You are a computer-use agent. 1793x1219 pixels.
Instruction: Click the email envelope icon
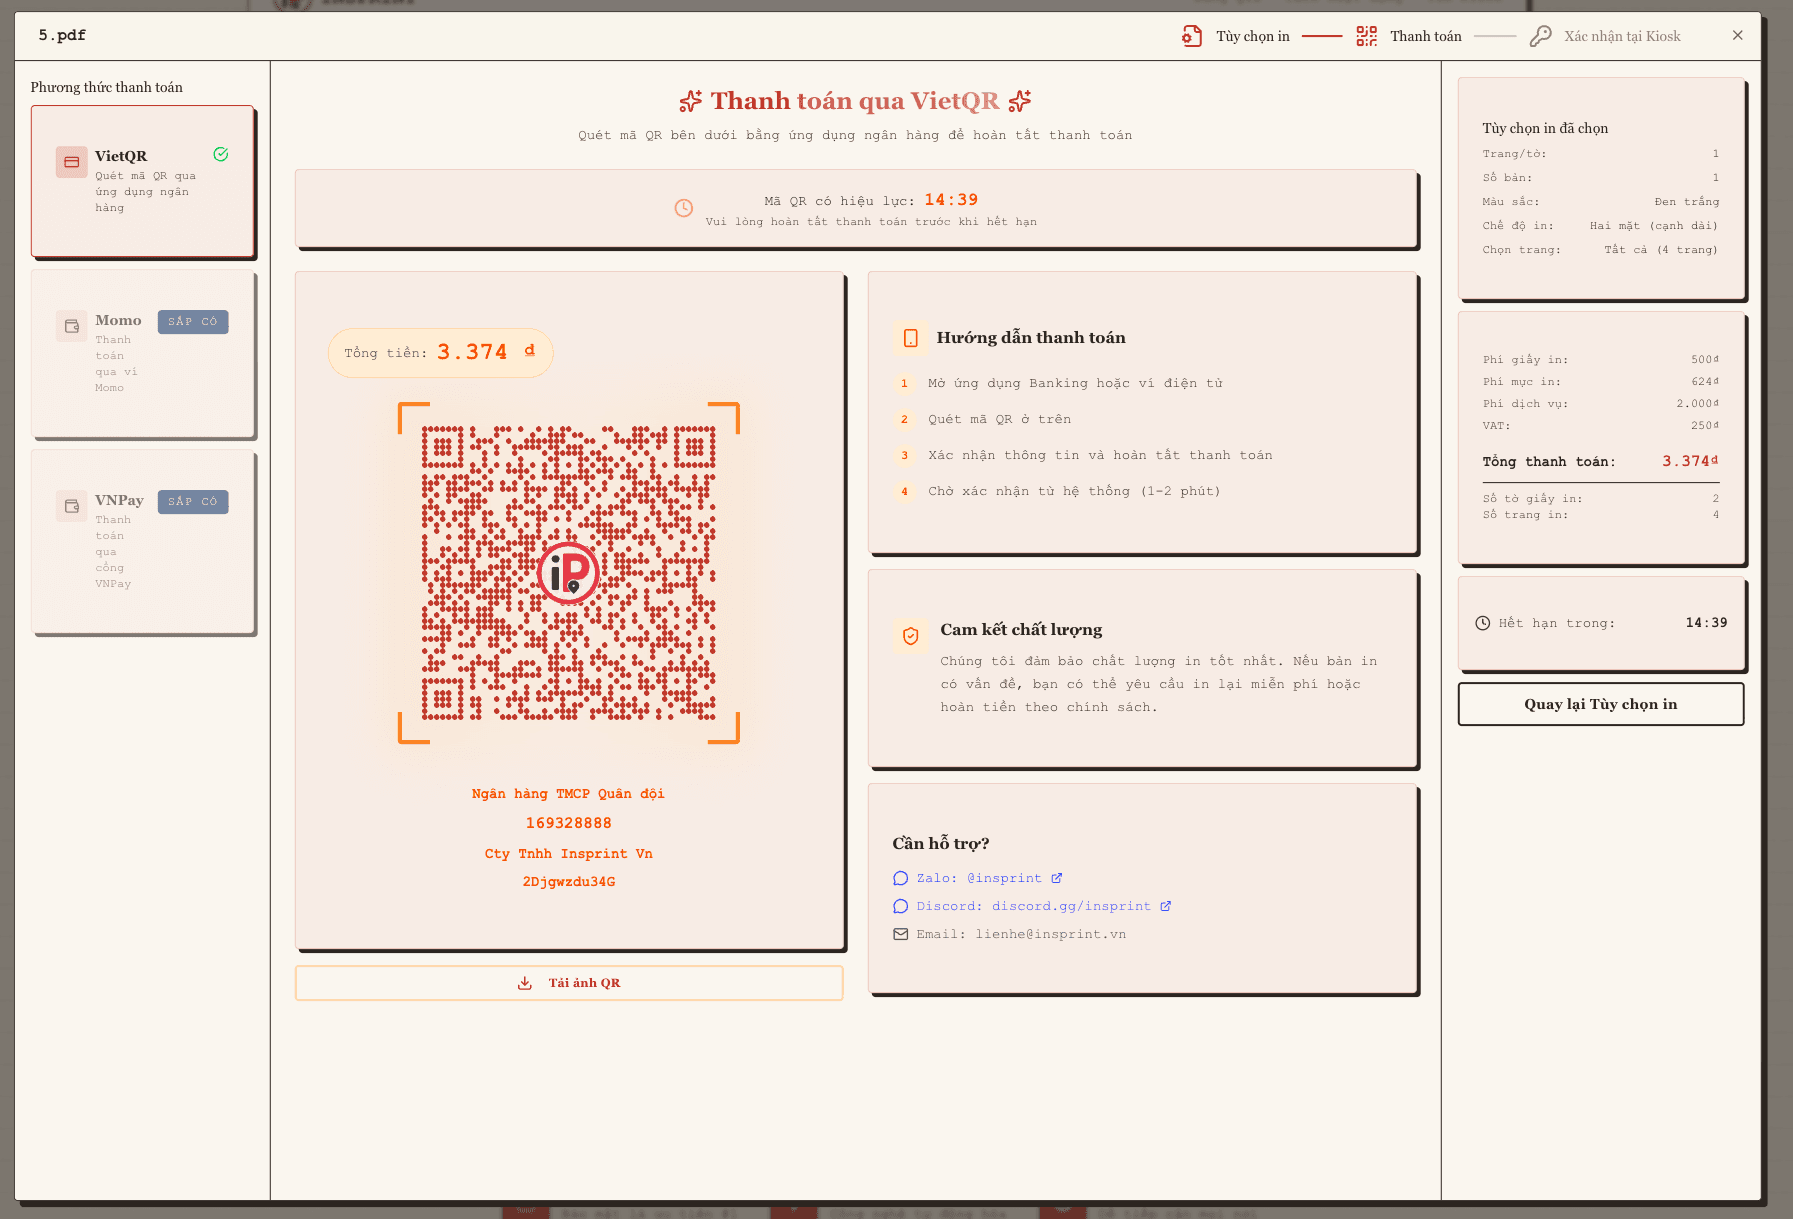(x=900, y=934)
